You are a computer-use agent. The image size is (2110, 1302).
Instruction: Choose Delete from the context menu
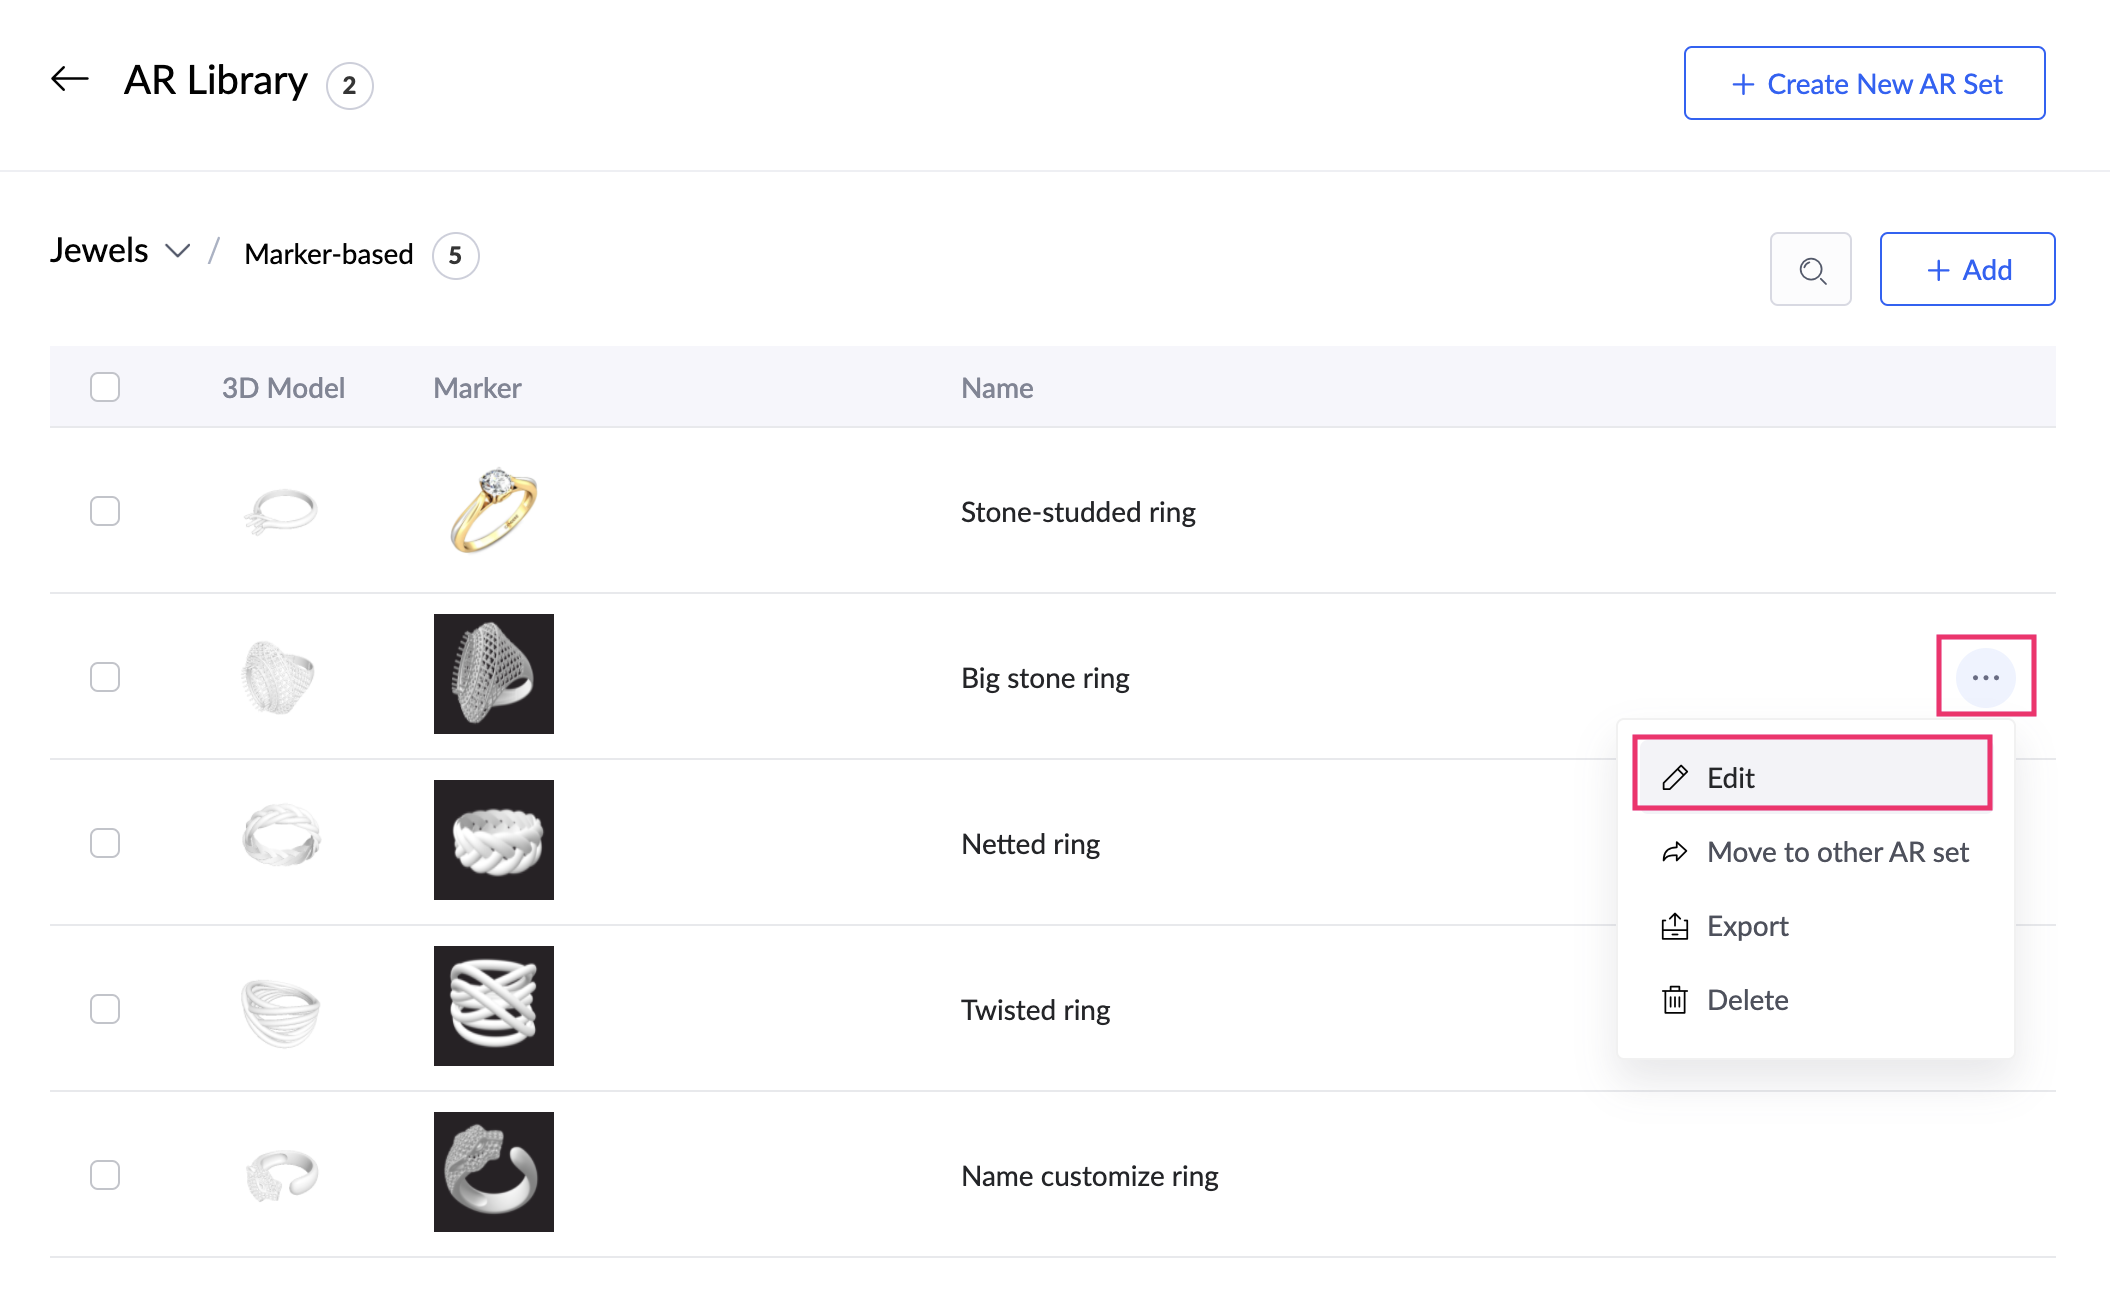pos(1746,1000)
